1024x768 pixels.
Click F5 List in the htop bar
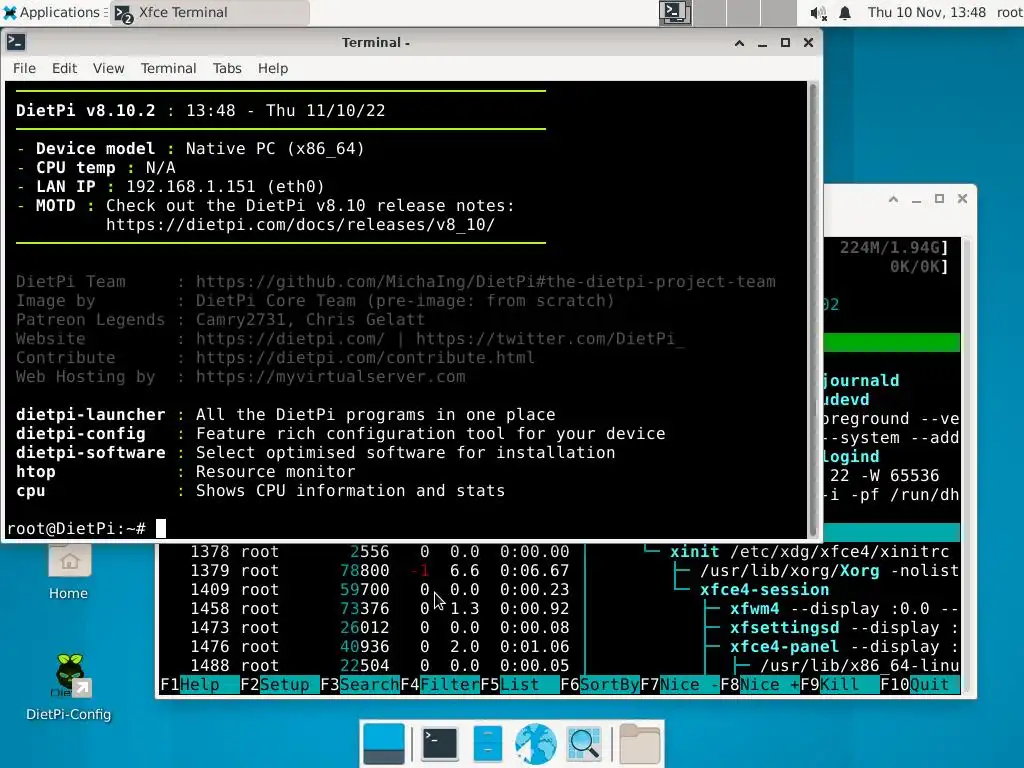click(x=520, y=684)
